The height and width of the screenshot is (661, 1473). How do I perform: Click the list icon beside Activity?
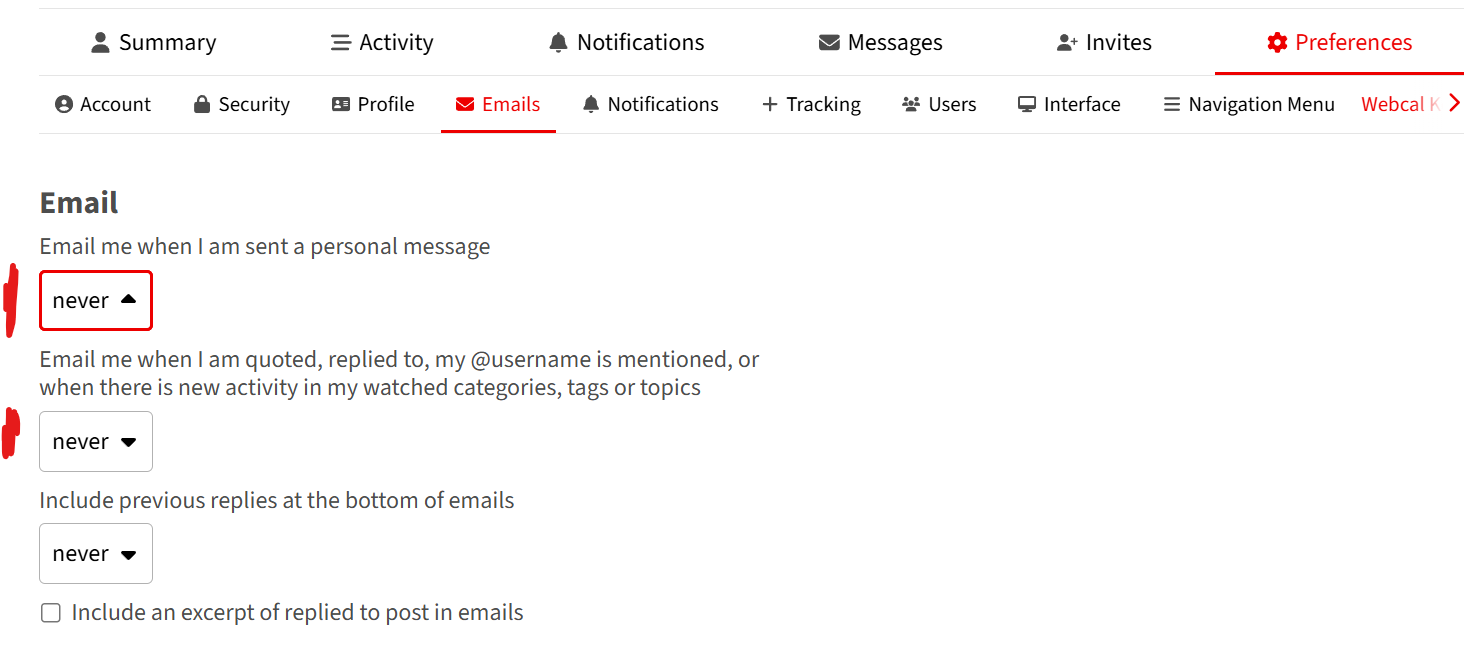click(341, 43)
